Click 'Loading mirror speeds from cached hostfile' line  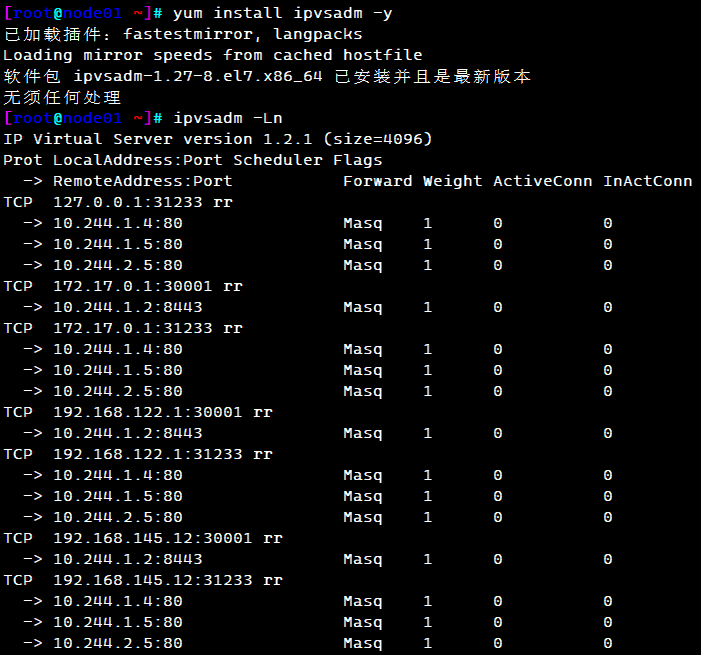213,55
